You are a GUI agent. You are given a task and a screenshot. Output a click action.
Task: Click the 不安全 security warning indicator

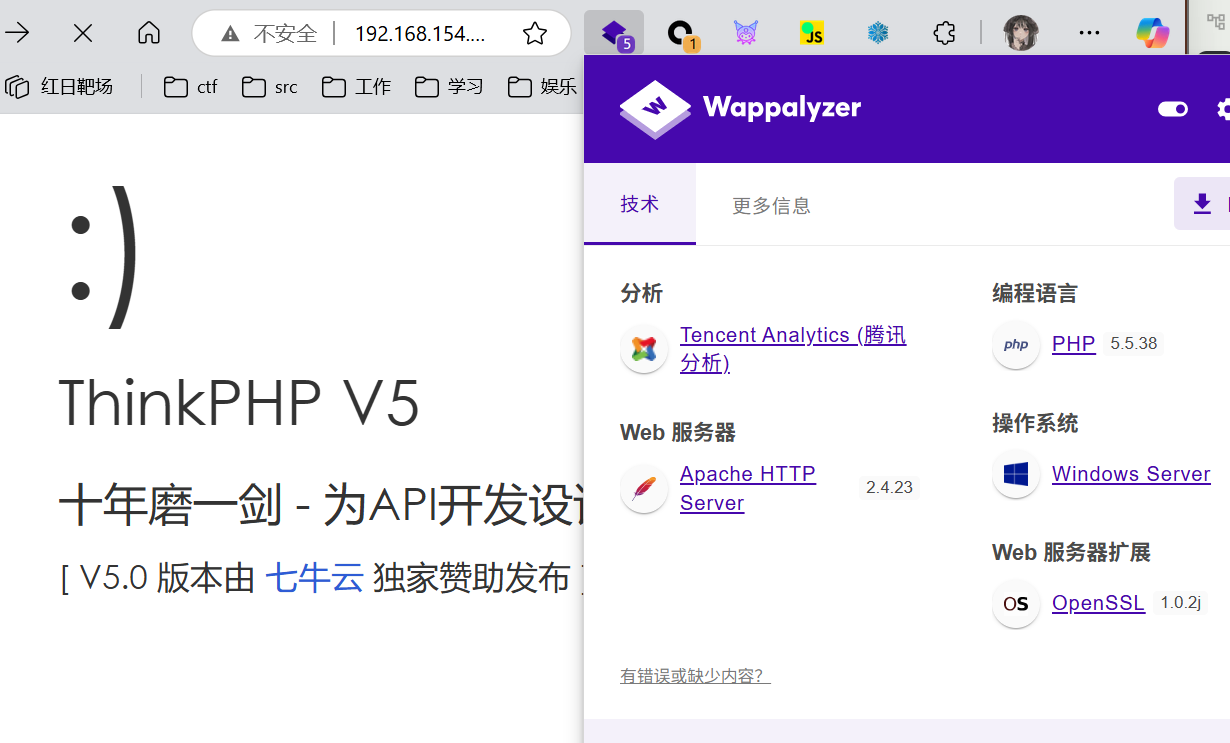coord(270,34)
